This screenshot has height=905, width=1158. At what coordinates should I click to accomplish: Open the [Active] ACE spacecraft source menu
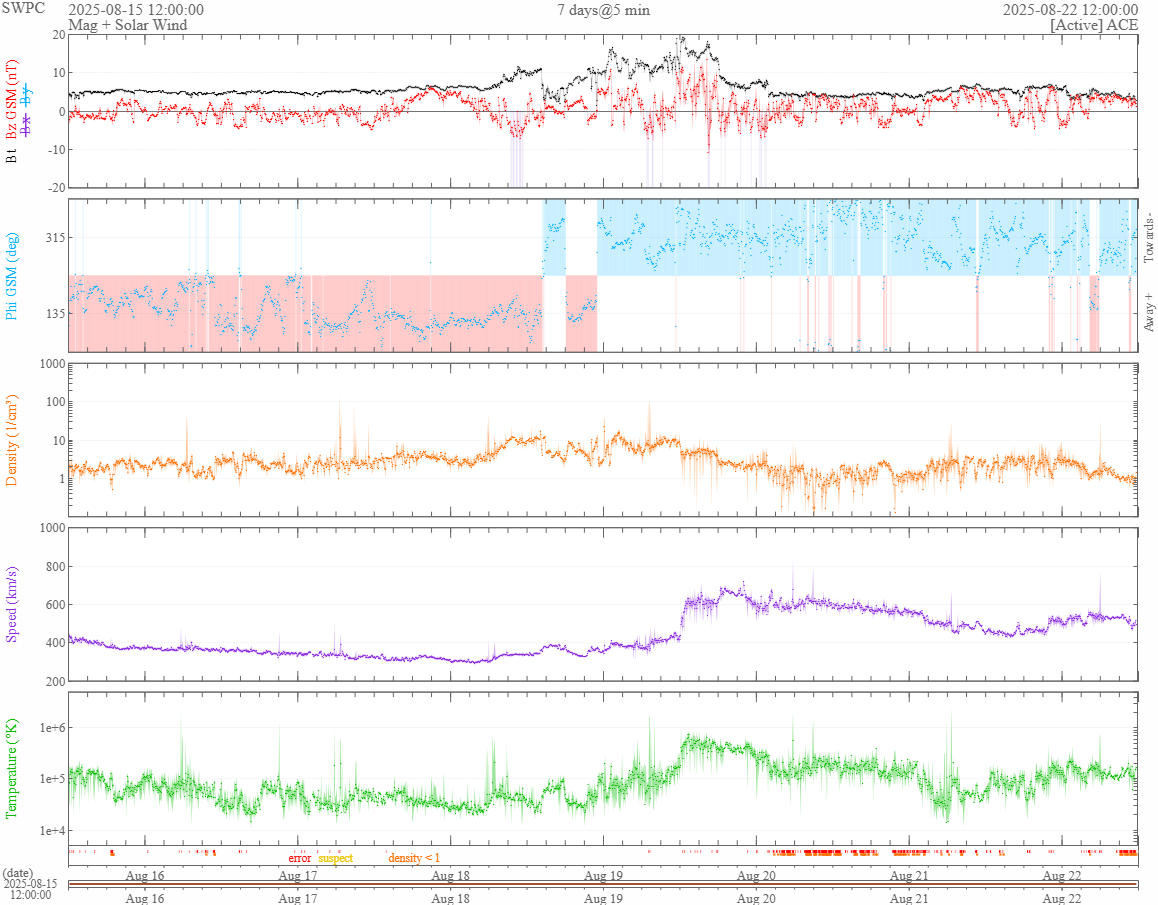[x=1094, y=24]
